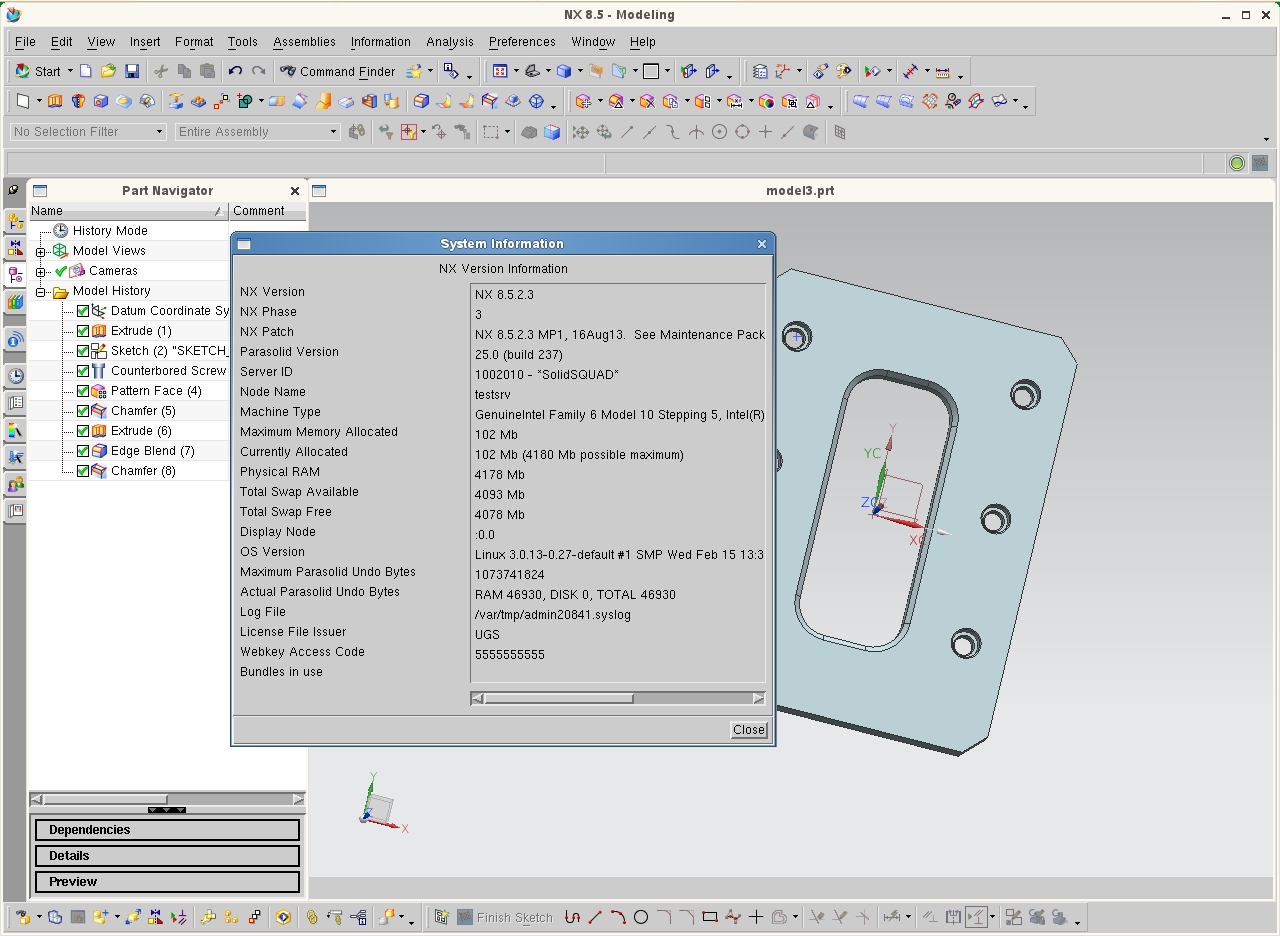Toggle checkbox for Datum Coordinate System
The image size is (1280, 936).
tap(83, 311)
